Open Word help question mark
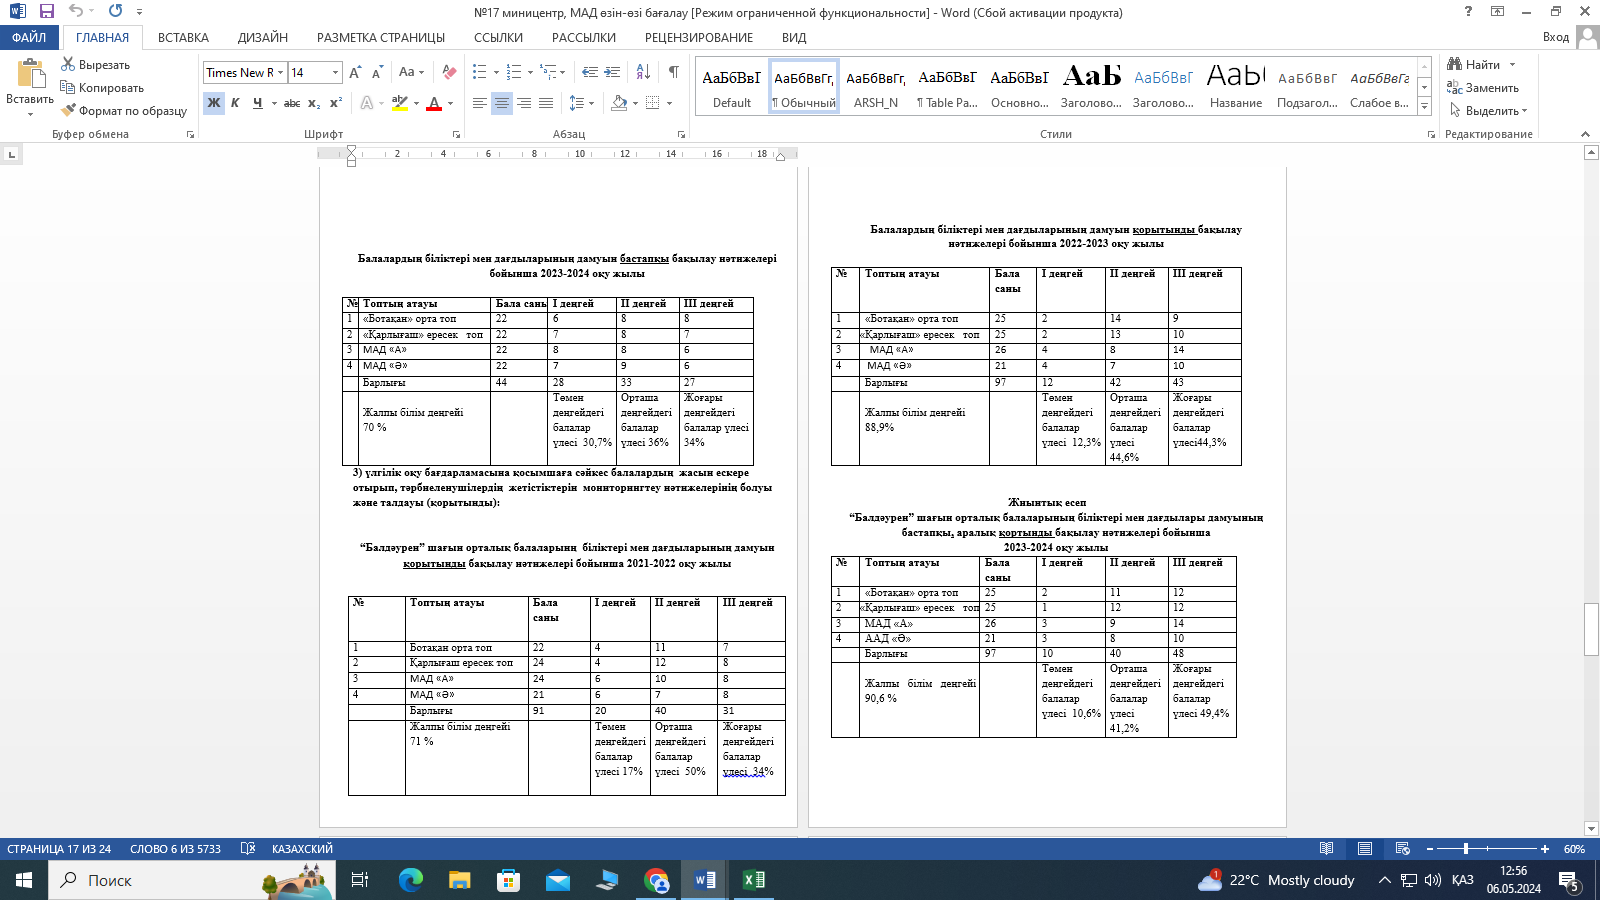Image resolution: width=1600 pixels, height=900 pixels. coord(1468,11)
